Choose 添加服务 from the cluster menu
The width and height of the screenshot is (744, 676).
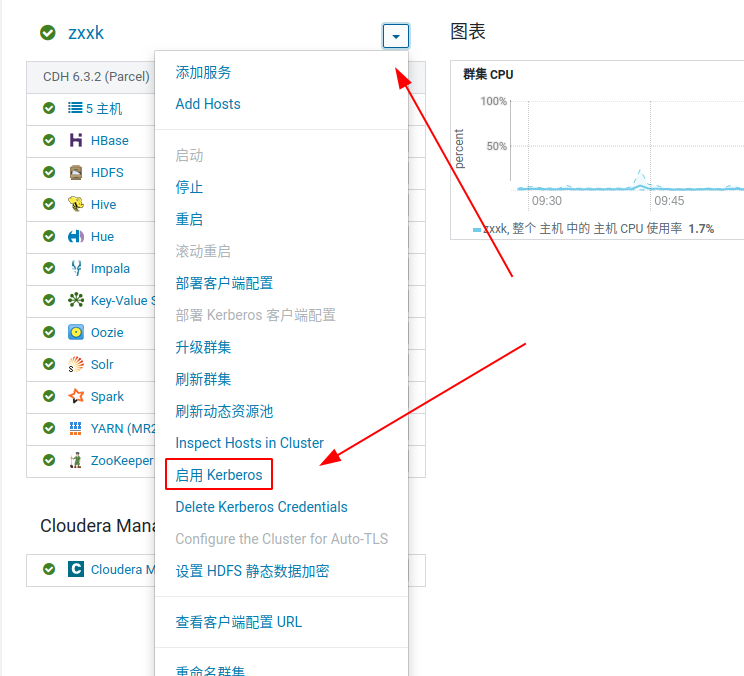[203, 72]
